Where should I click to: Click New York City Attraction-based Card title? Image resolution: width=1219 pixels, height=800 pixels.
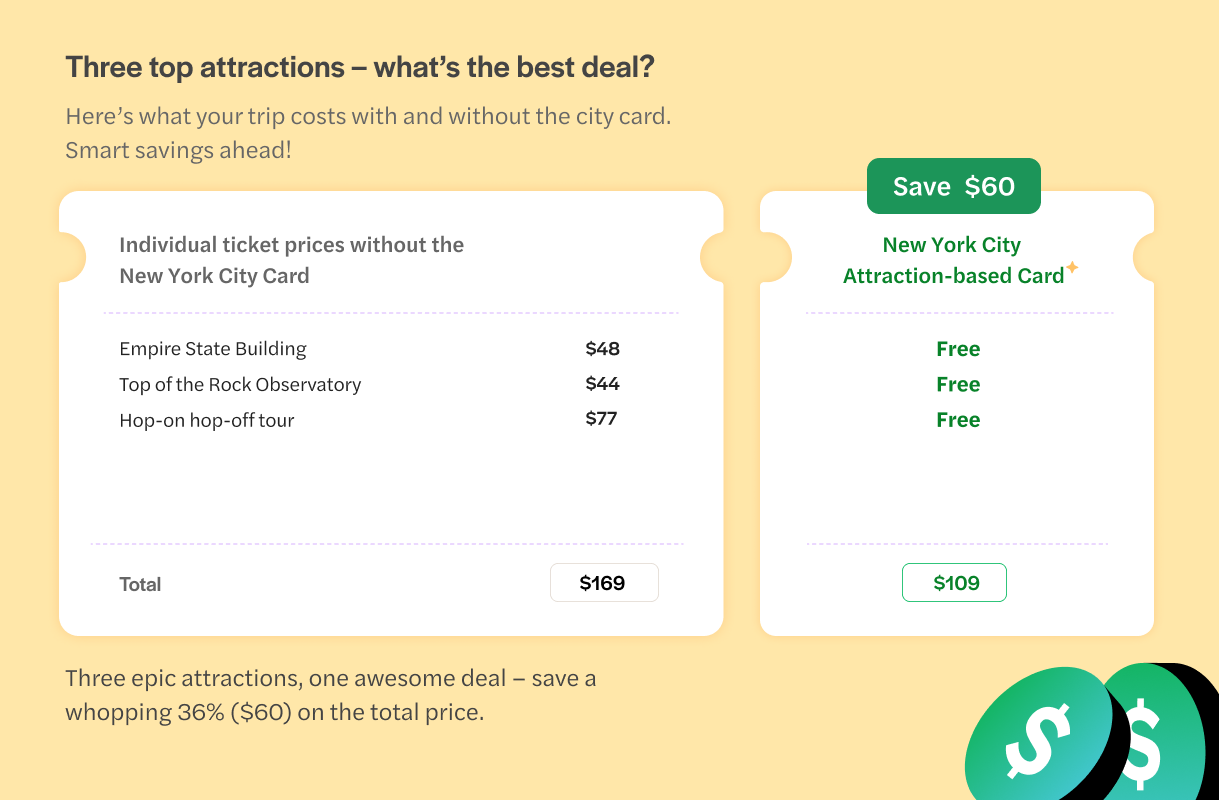point(952,260)
